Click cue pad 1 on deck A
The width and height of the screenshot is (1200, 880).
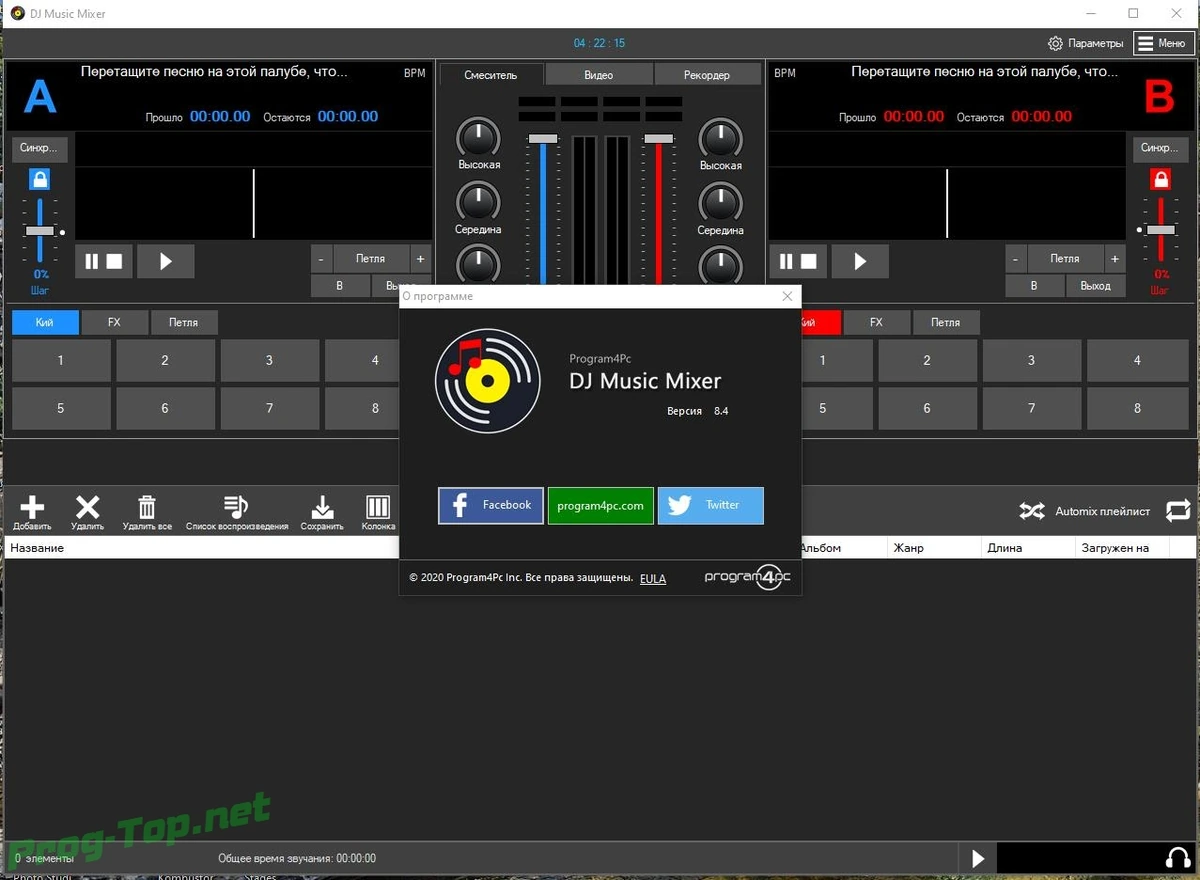point(61,360)
